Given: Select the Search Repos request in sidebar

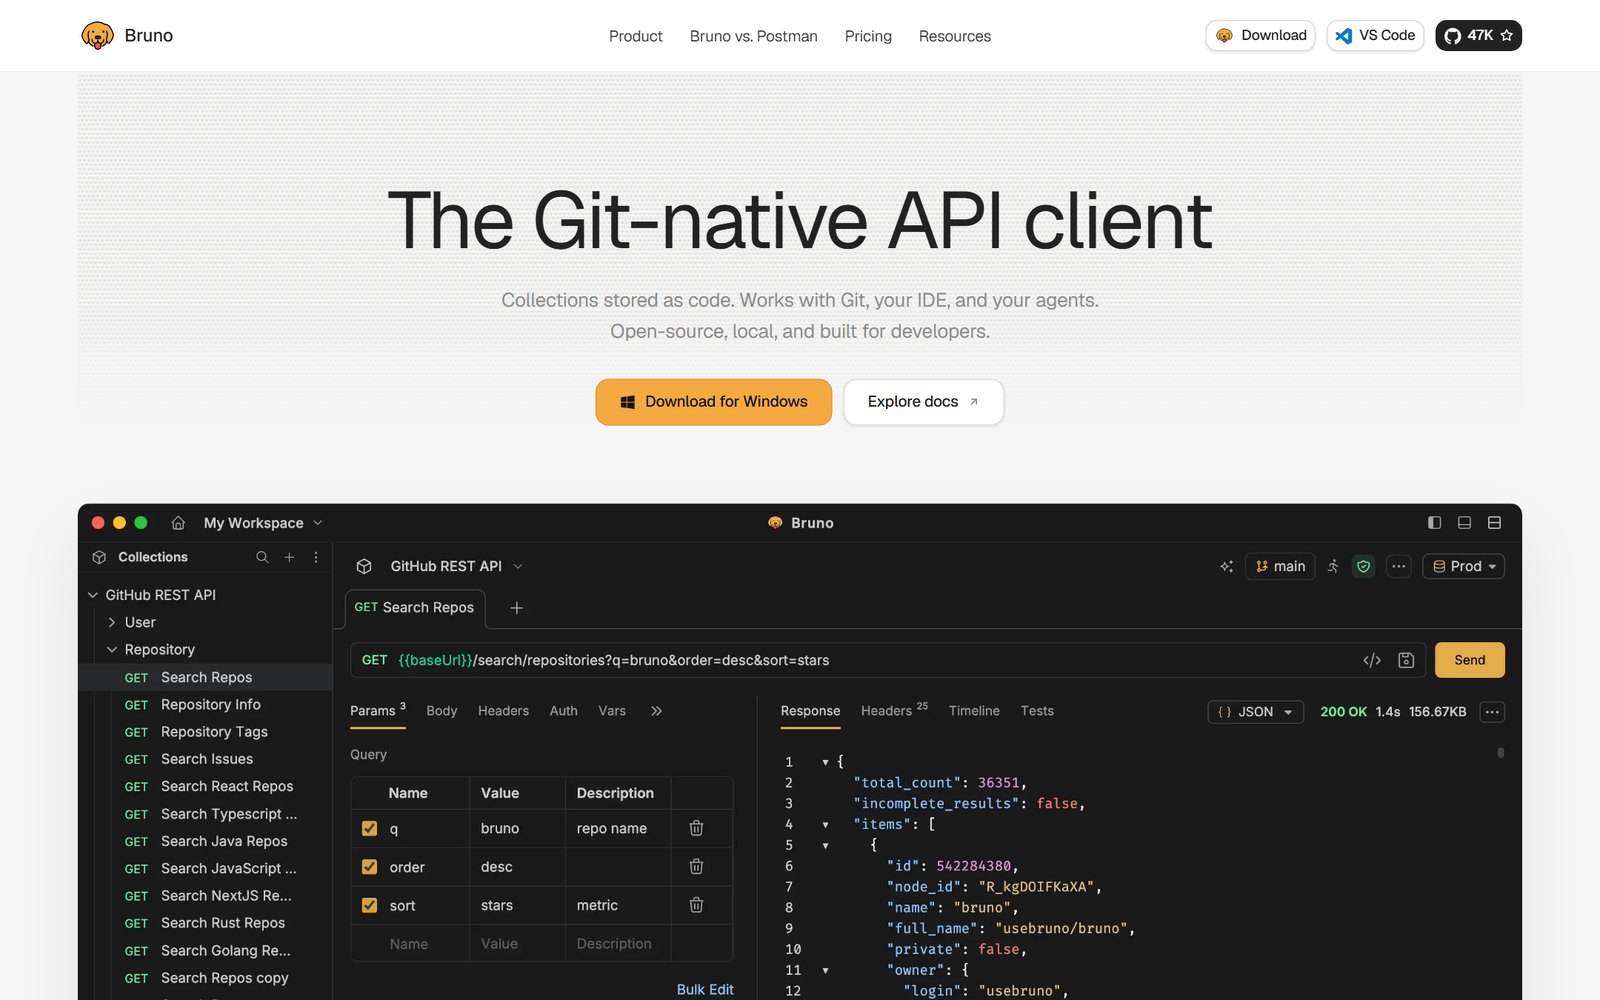Looking at the screenshot, I should (205, 677).
